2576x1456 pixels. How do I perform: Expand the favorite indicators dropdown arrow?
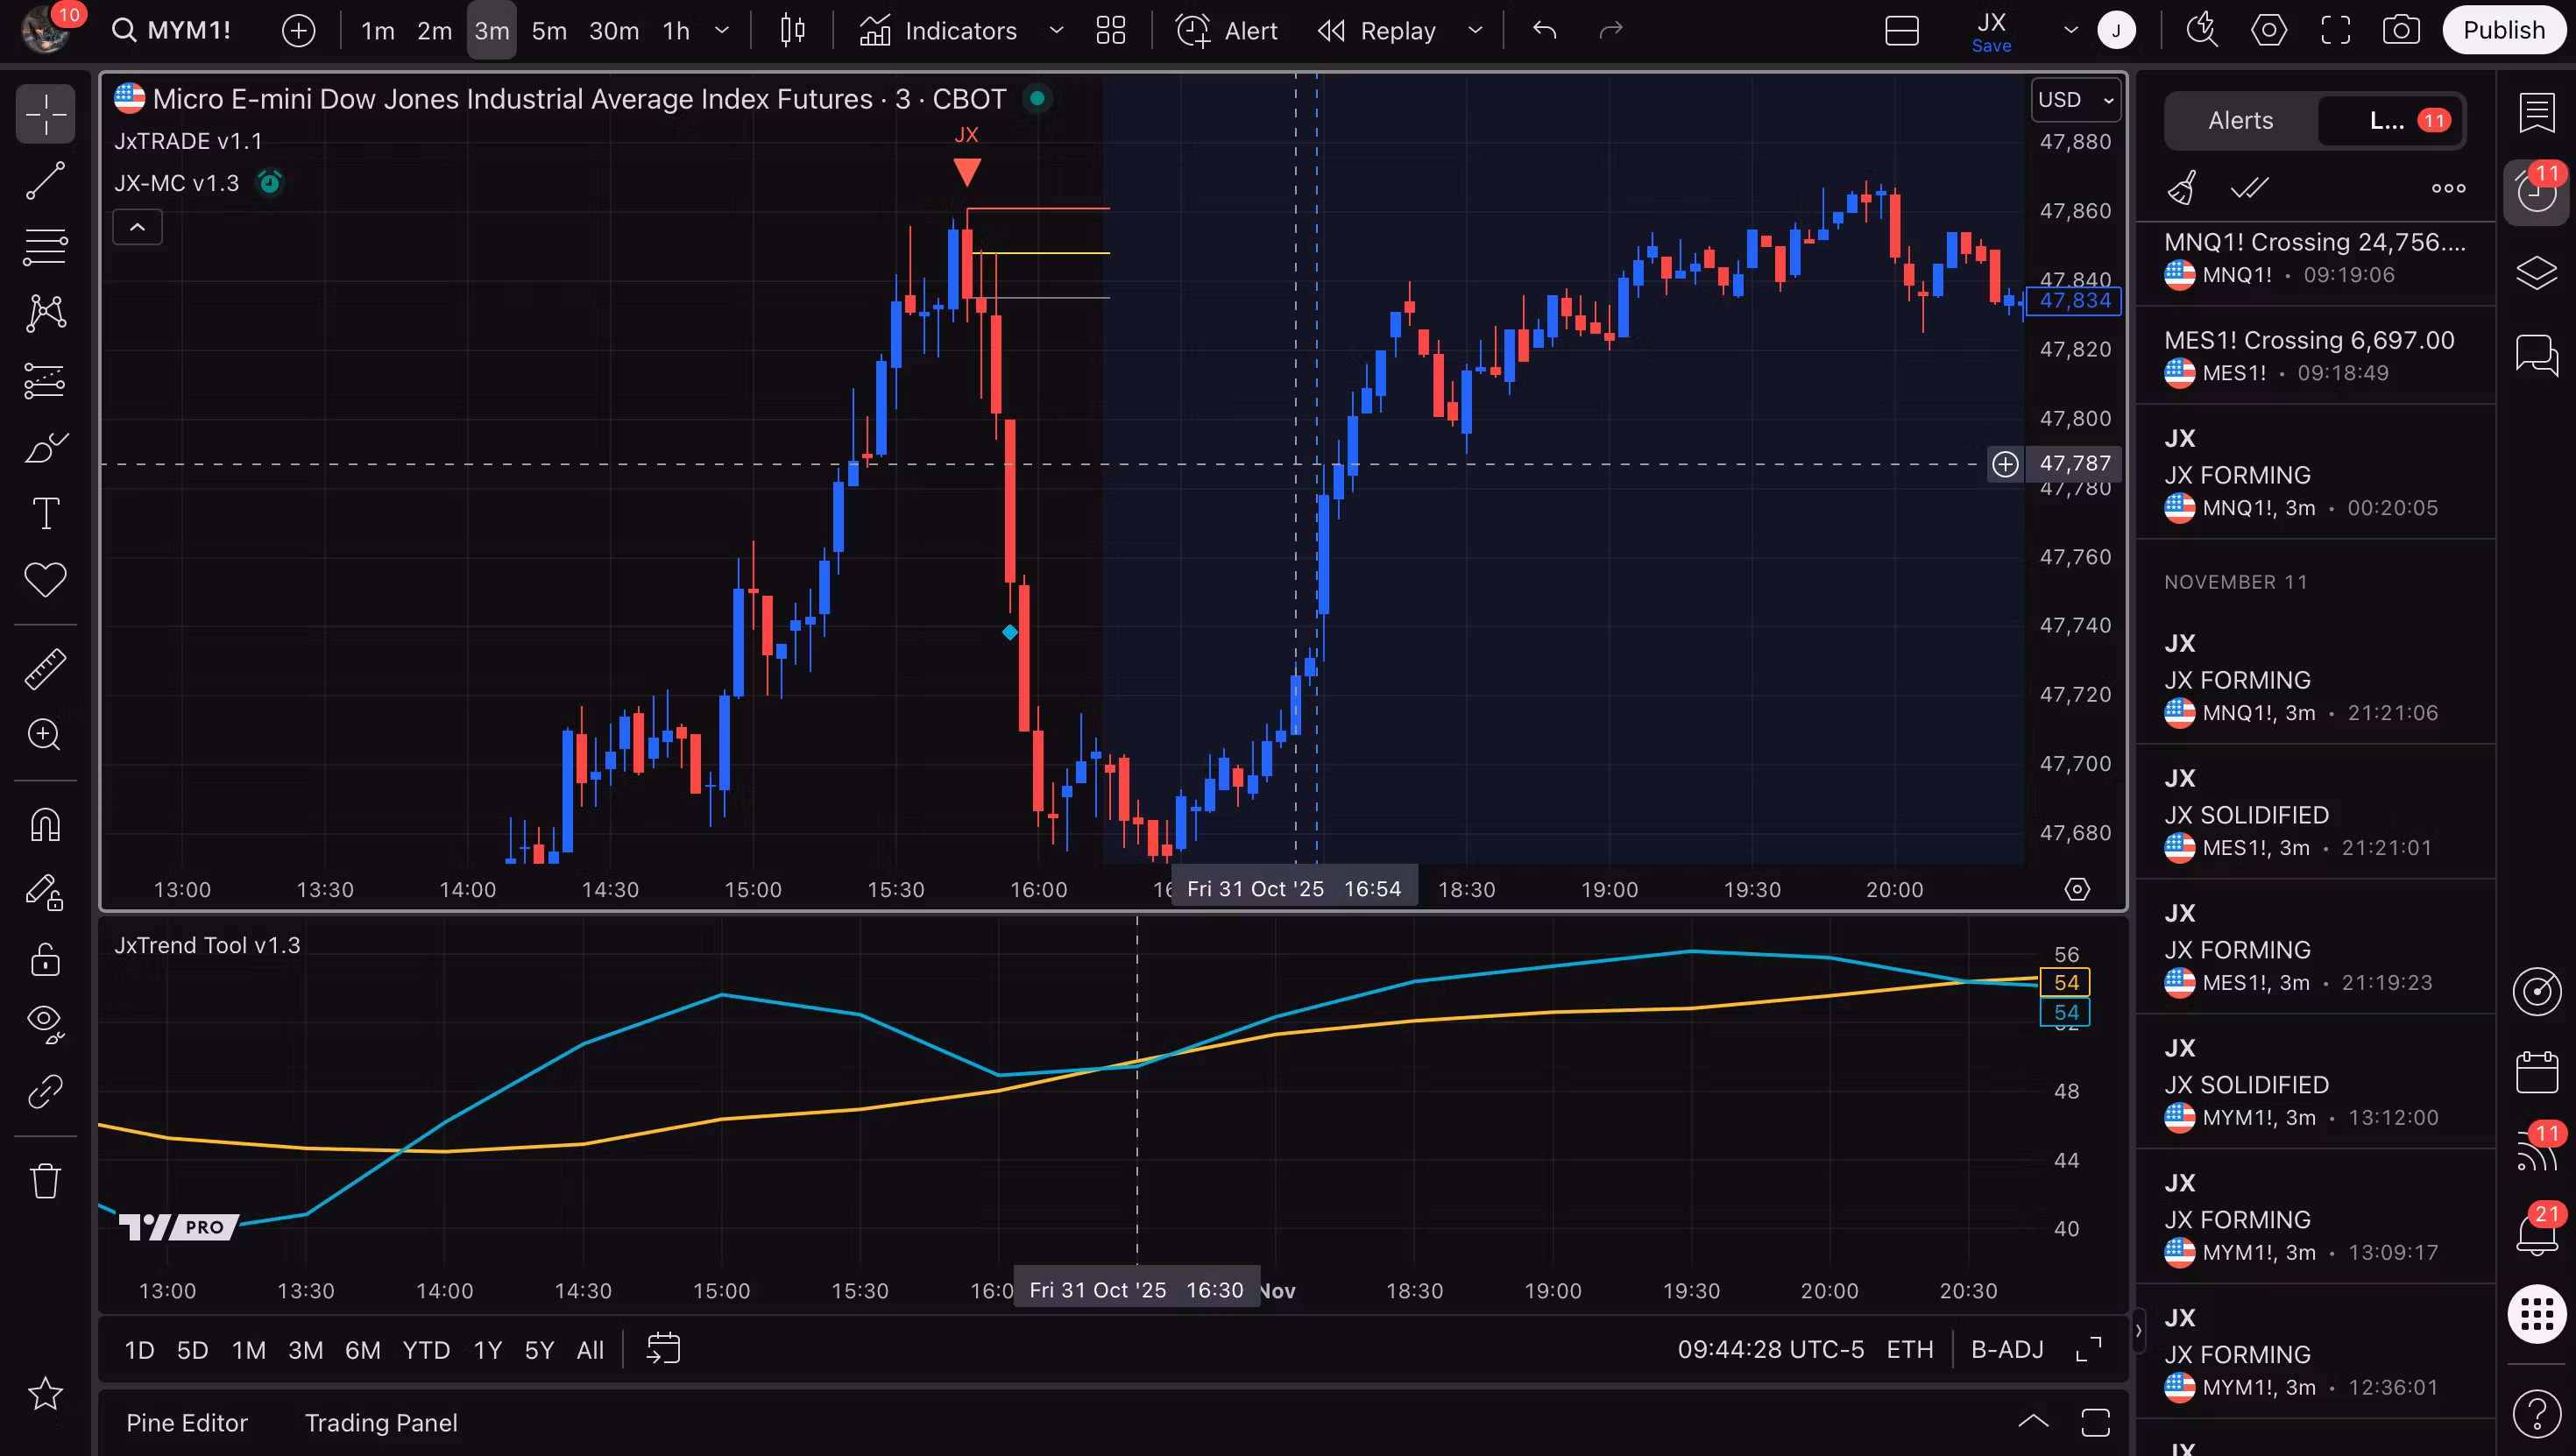pos(1056,31)
